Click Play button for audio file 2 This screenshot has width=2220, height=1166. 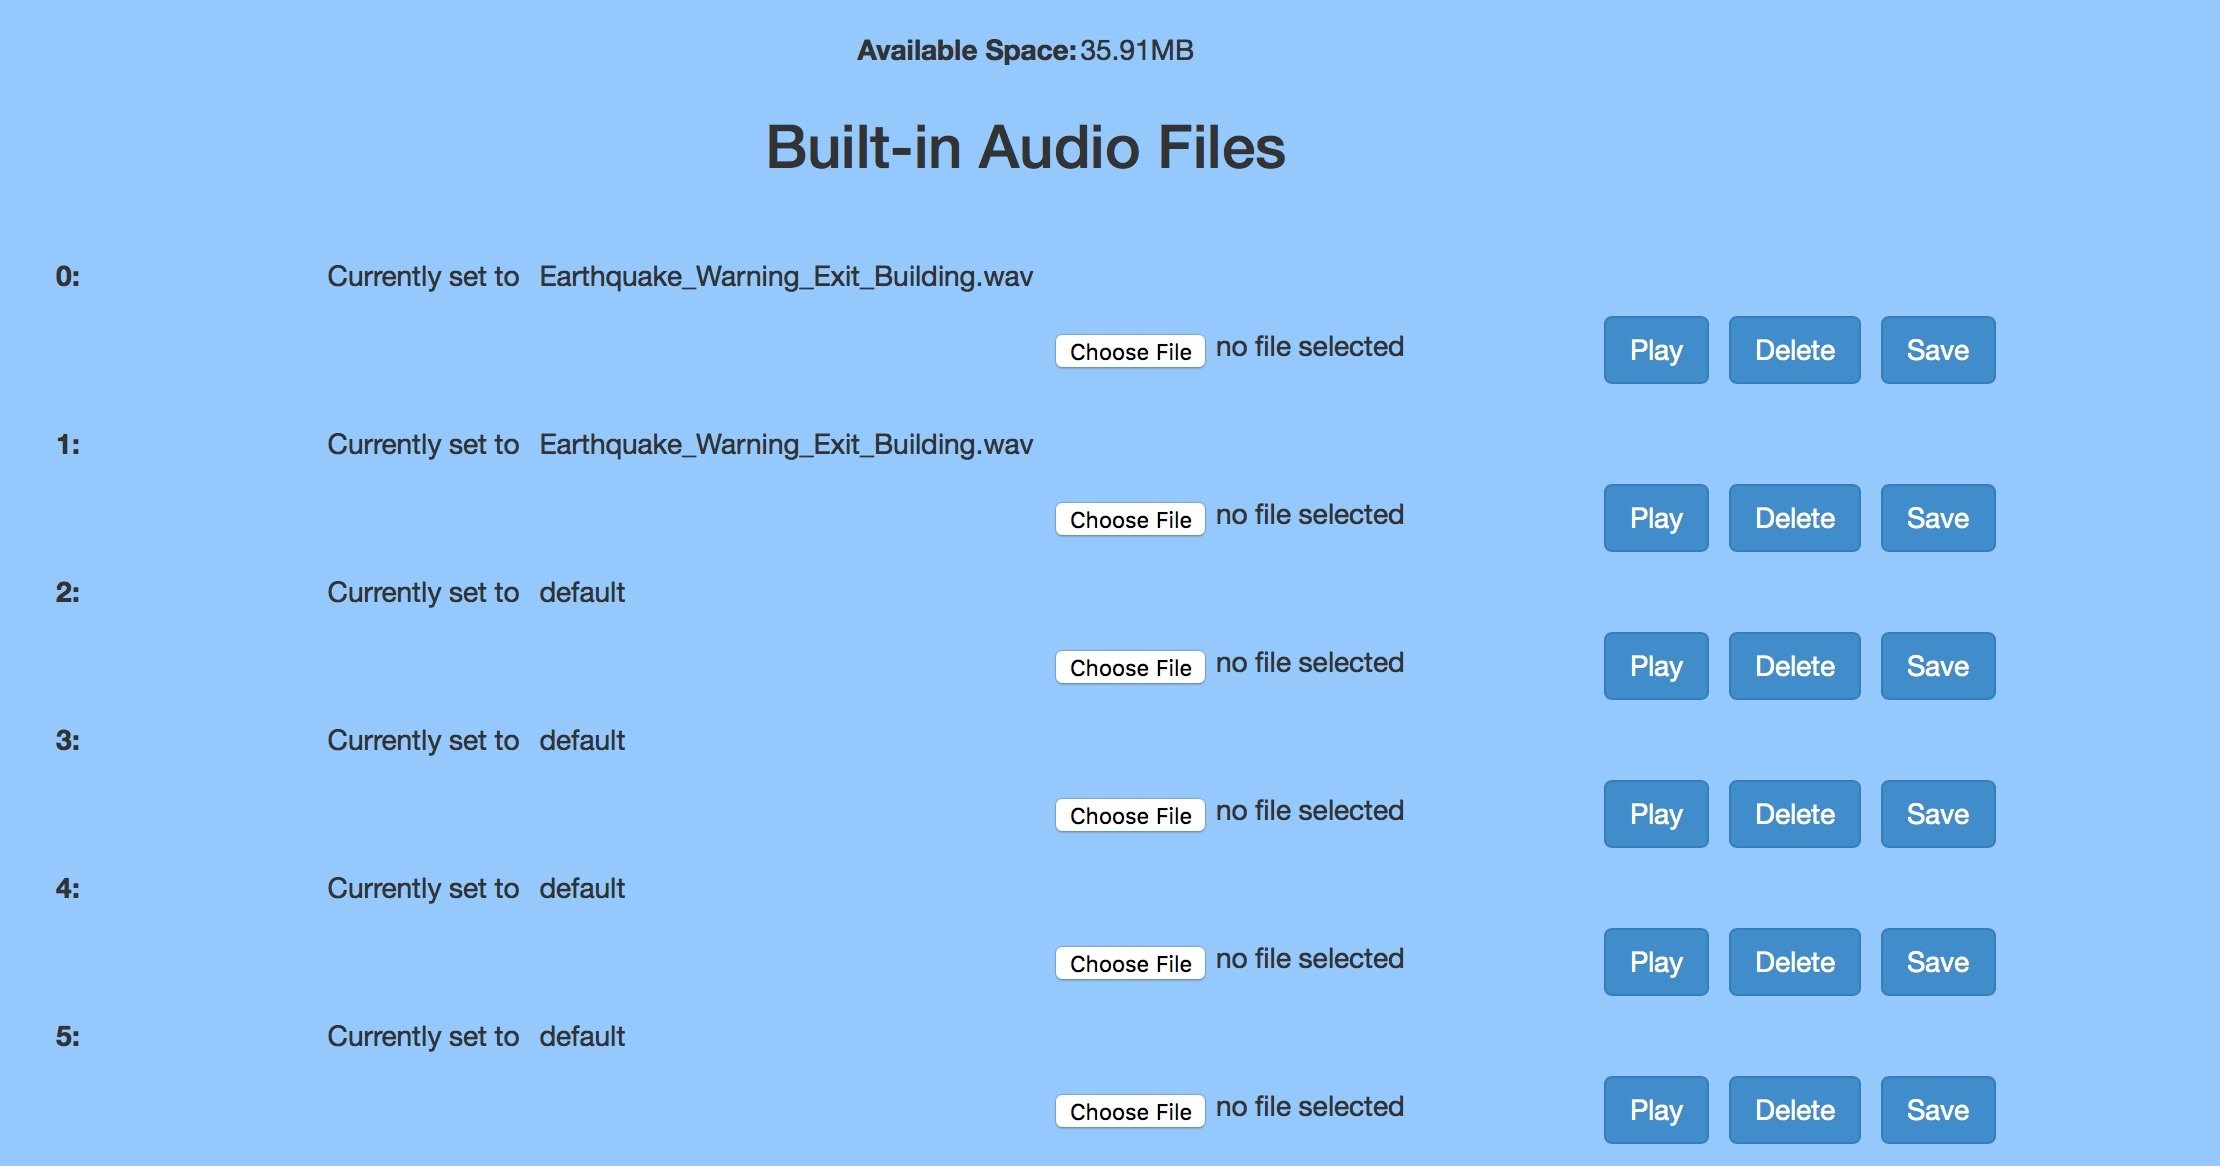click(x=1655, y=665)
